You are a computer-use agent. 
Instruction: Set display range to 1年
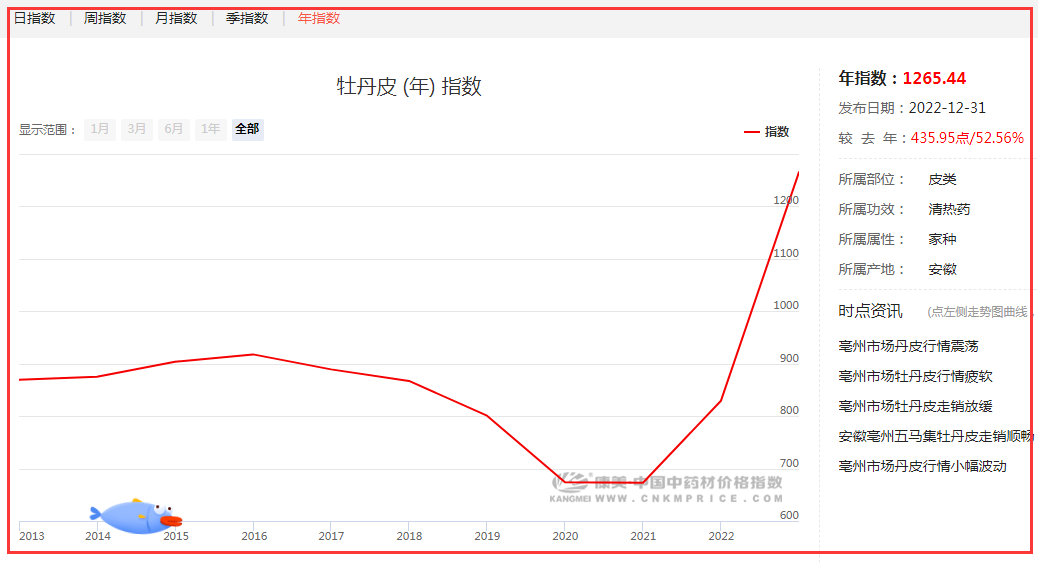pos(211,129)
